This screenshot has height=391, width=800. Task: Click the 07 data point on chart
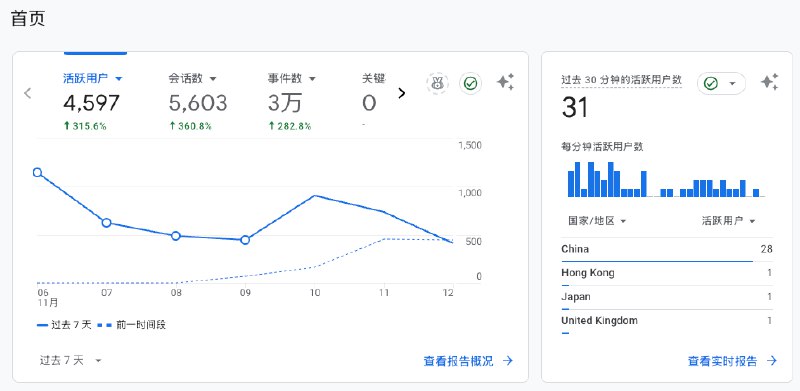click(107, 223)
